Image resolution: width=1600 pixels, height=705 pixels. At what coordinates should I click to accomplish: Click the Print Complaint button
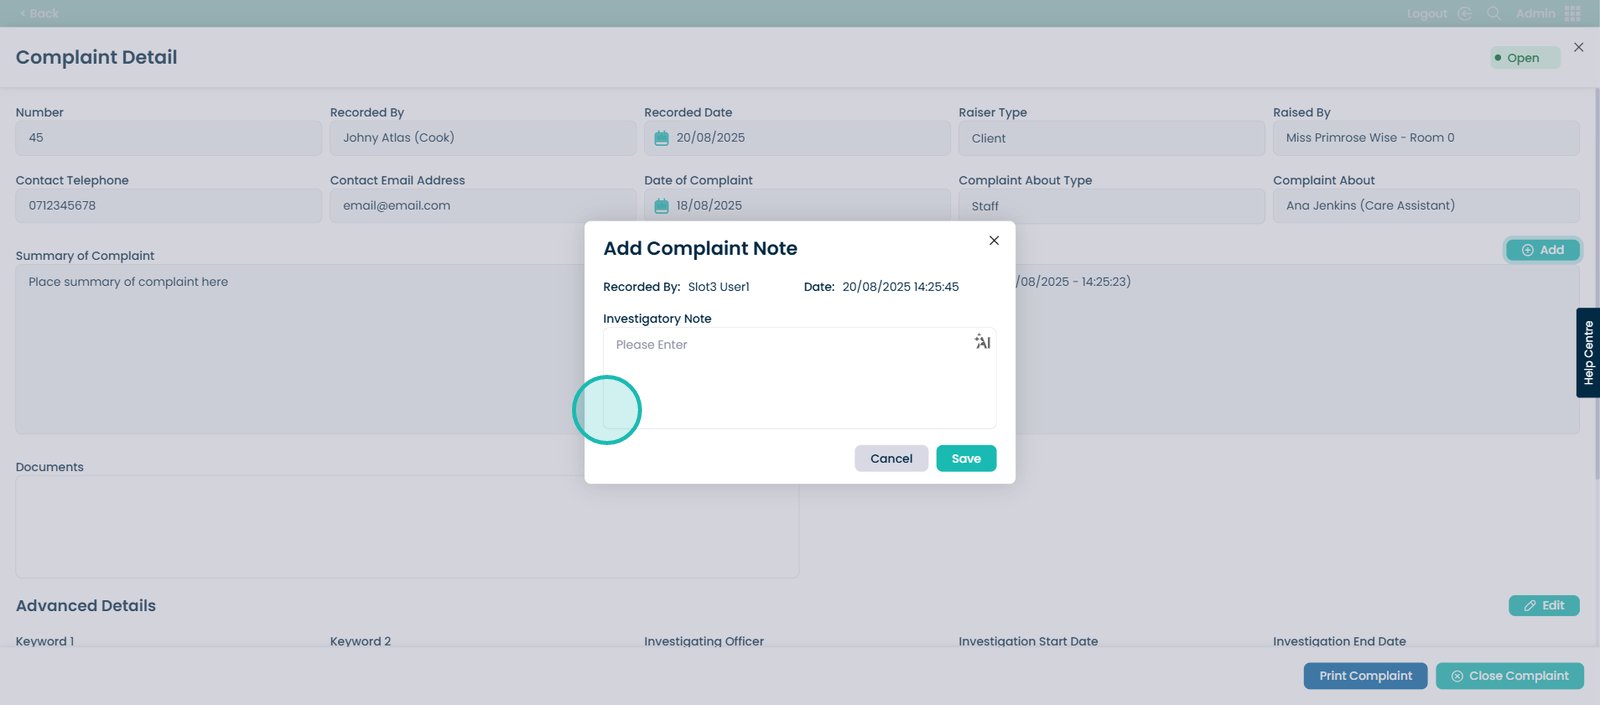[x=1364, y=676]
